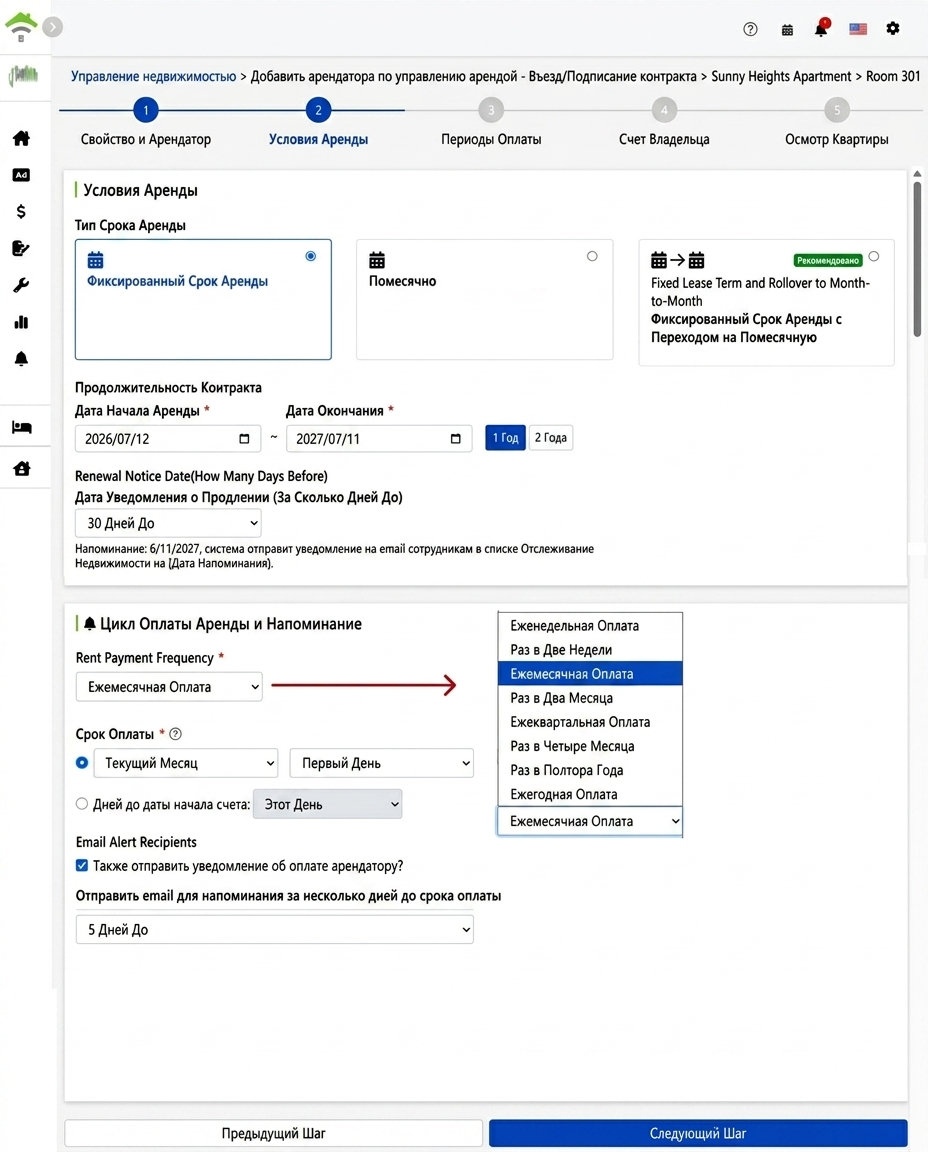Viewport: 928px width, 1152px height.
Task: Select Дней до даты начала счета radio
Action: [x=82, y=804]
